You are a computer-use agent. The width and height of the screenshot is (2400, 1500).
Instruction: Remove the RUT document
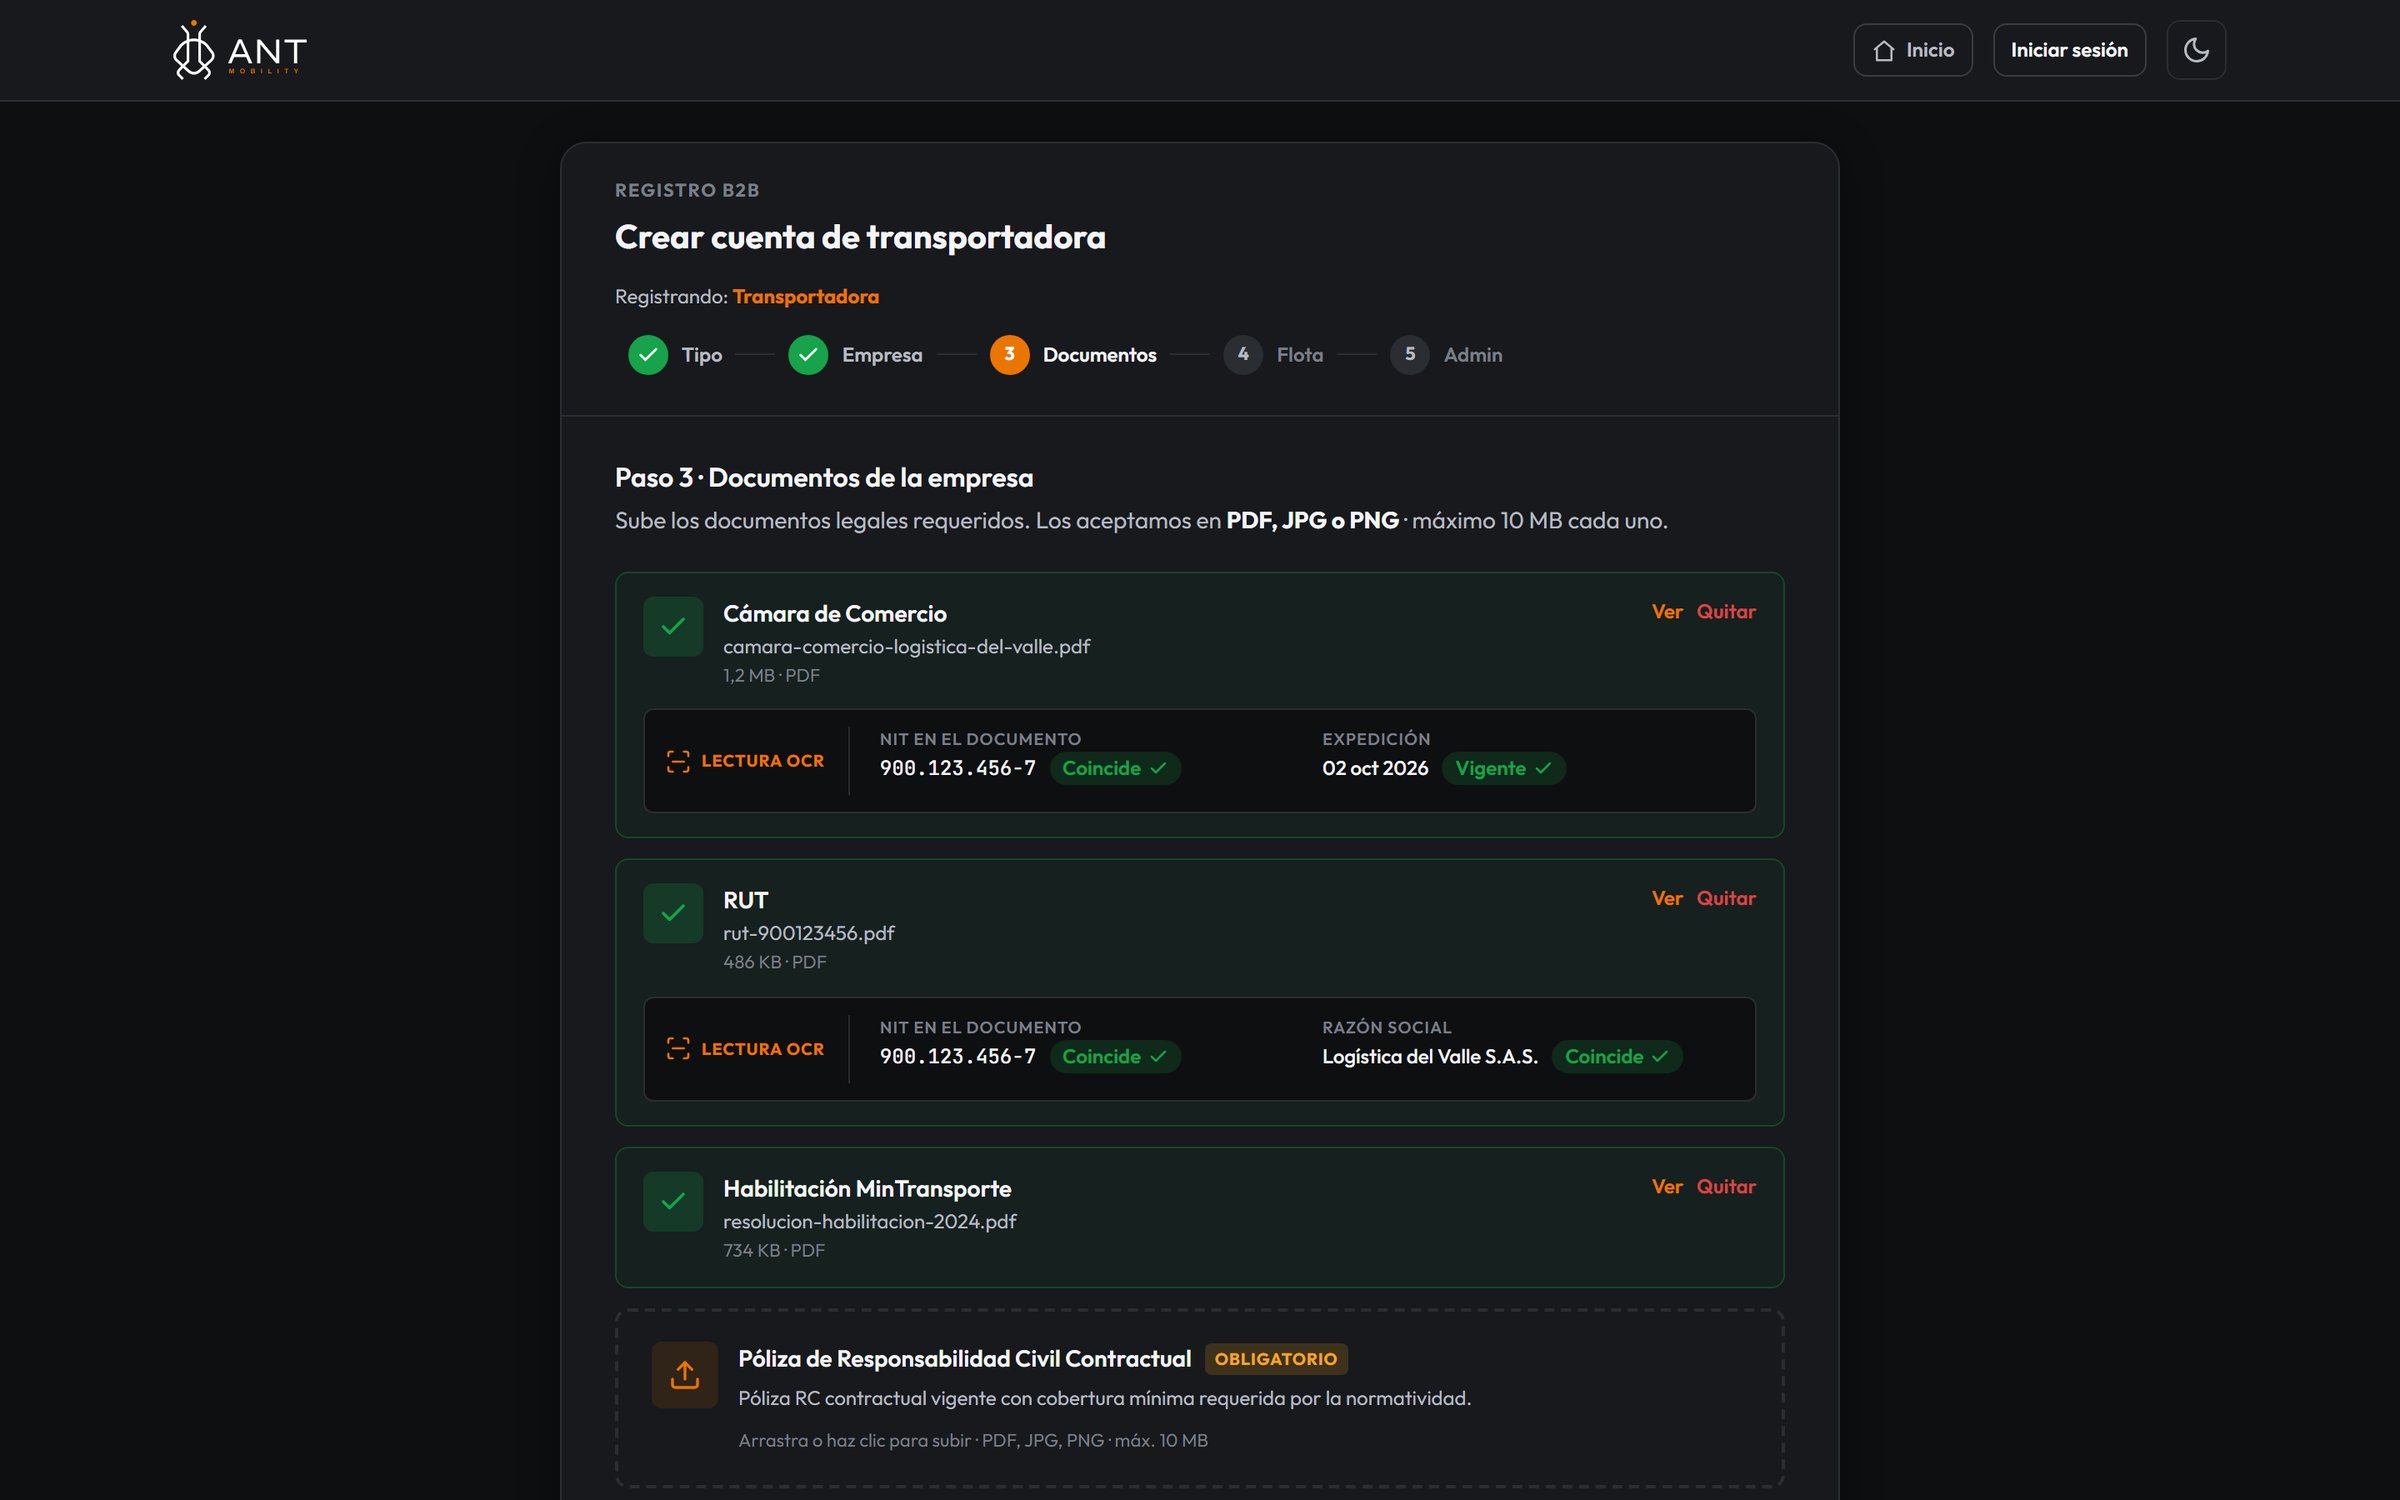[x=1726, y=899]
